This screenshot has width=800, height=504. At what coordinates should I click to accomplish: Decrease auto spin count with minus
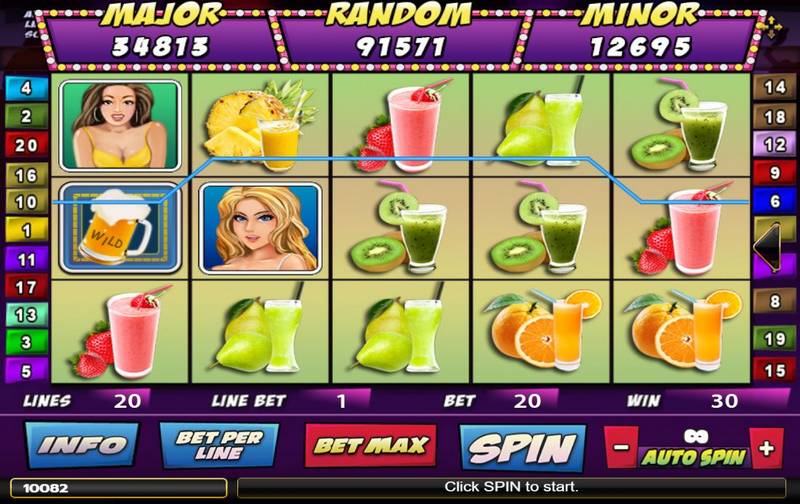point(621,447)
